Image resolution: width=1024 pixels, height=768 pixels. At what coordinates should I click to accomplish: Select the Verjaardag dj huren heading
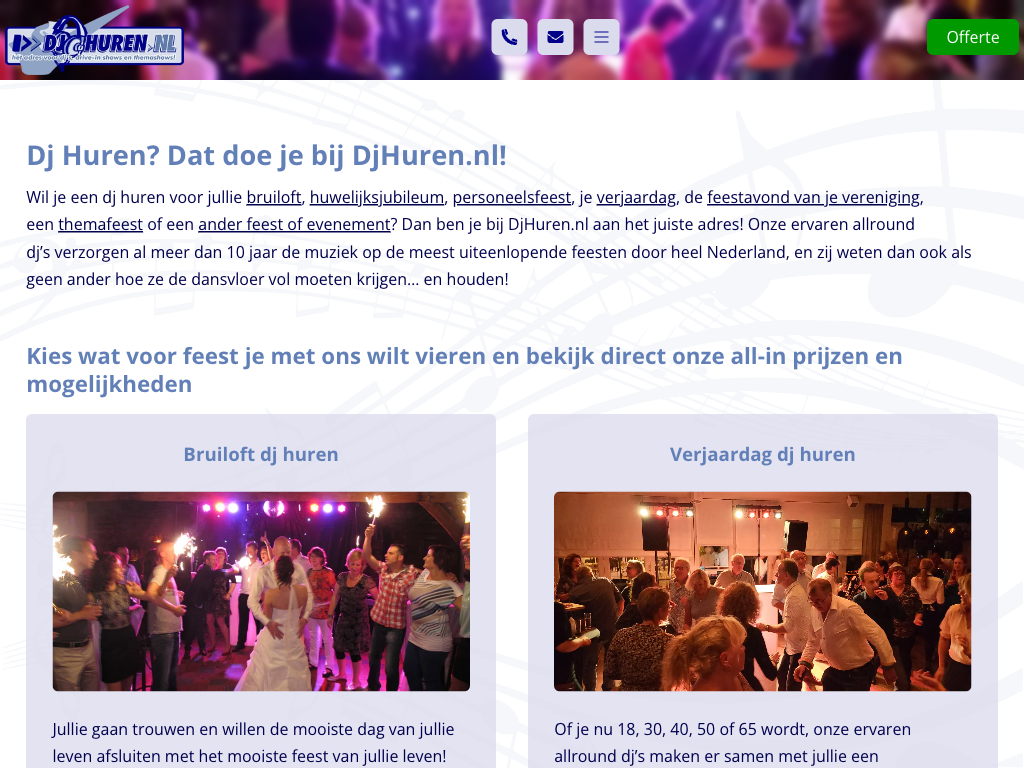763,455
